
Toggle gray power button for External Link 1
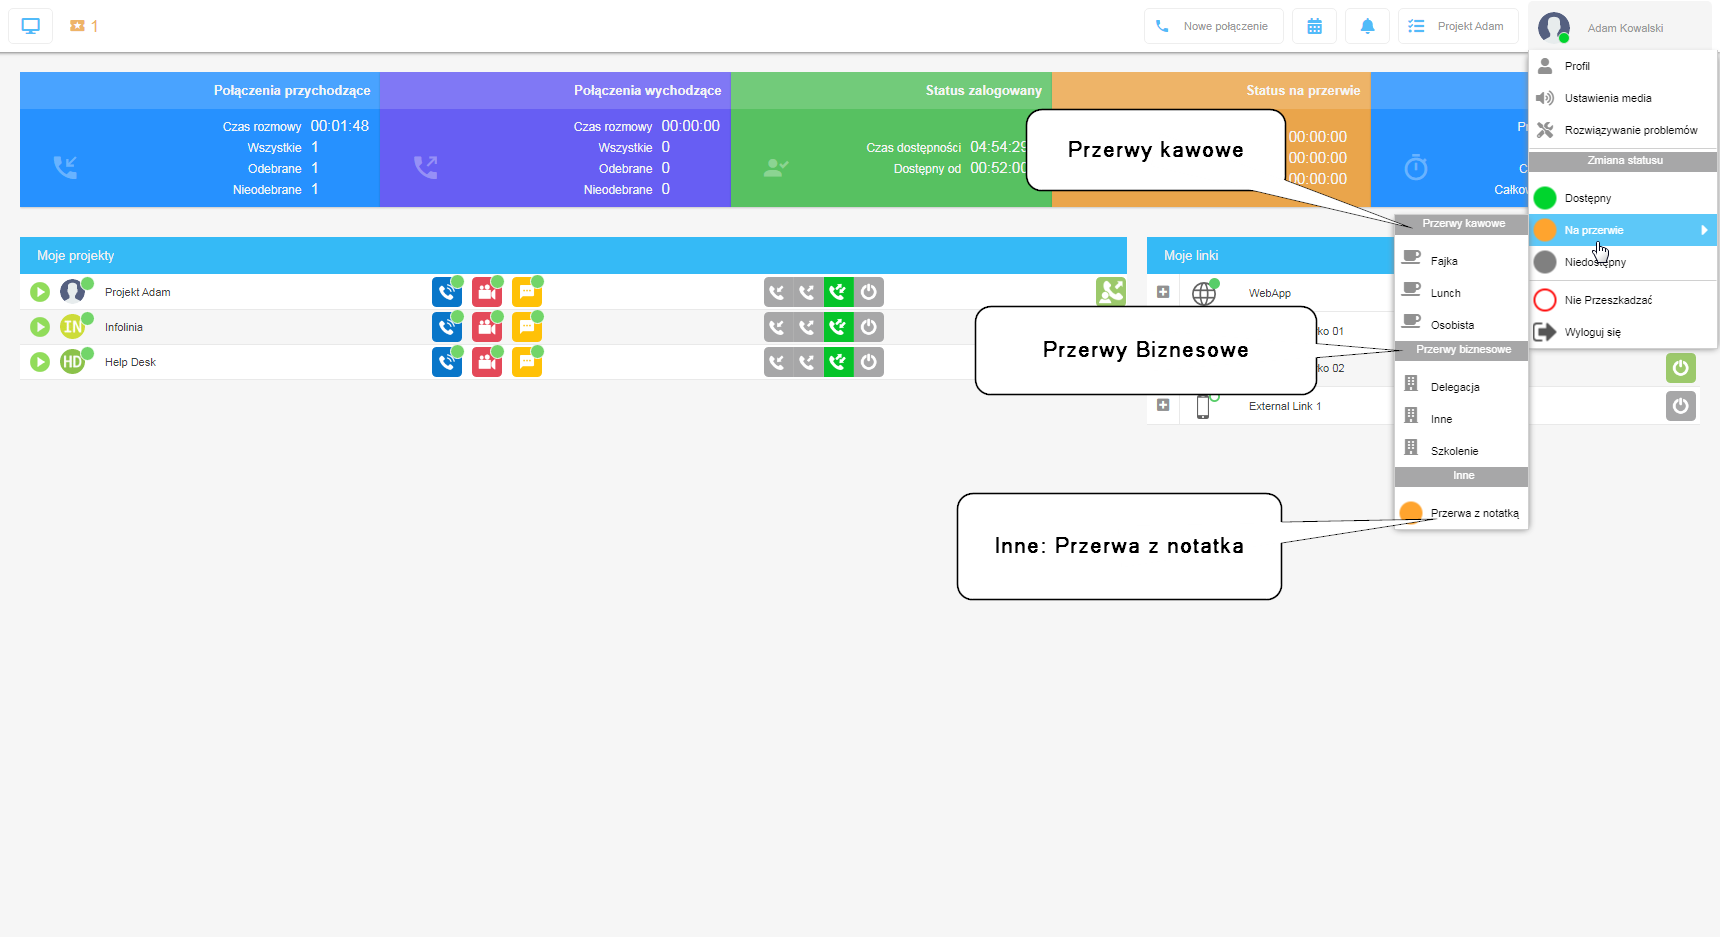[1681, 406]
